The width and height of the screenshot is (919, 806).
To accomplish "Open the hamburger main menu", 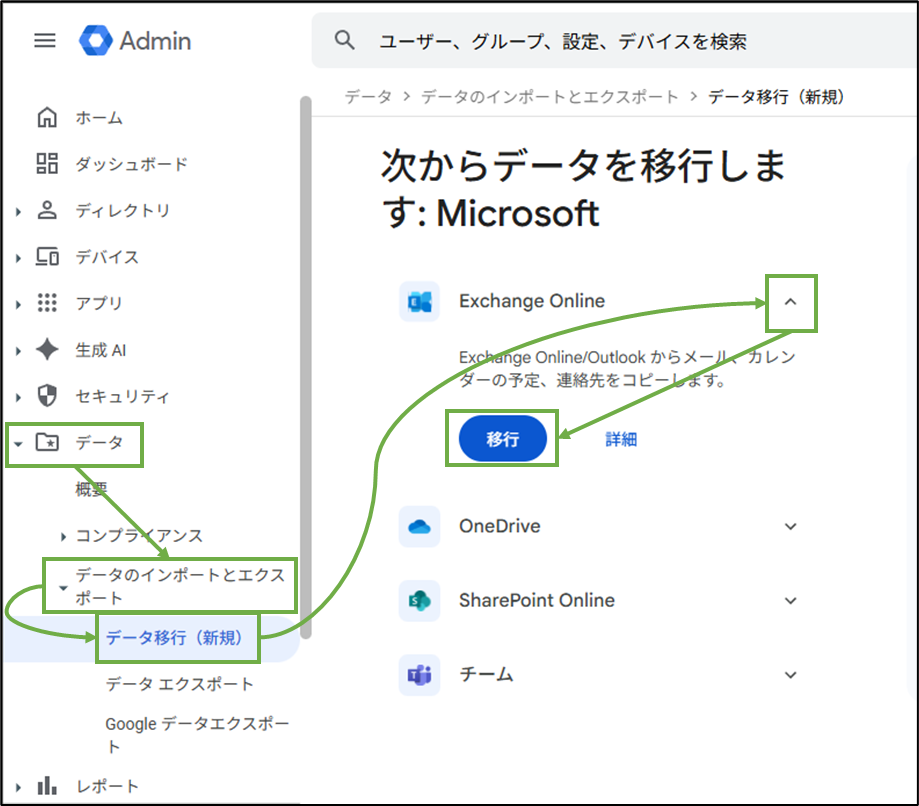I will (x=45, y=40).
